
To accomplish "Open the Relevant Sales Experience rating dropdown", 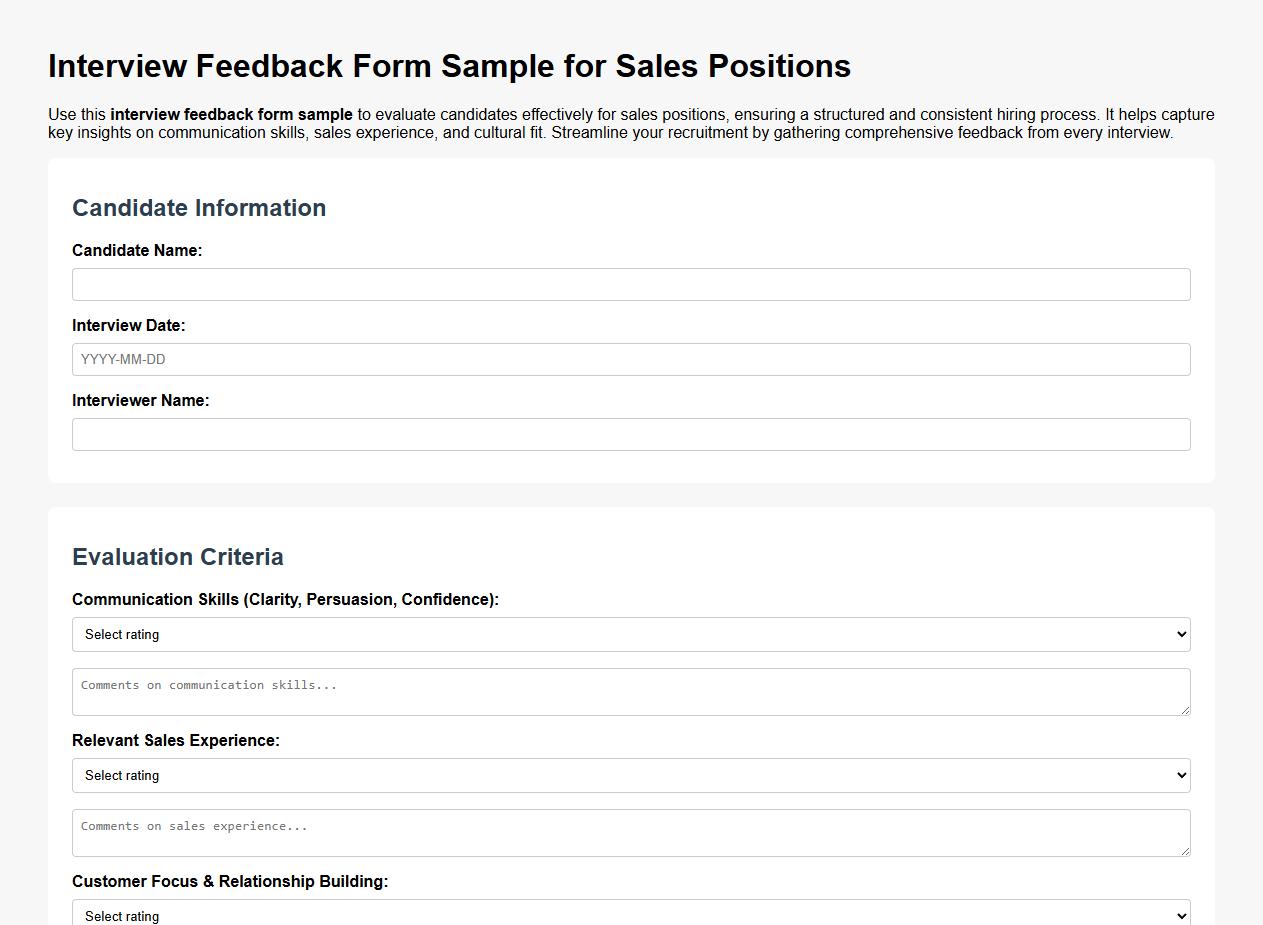I will [631, 775].
